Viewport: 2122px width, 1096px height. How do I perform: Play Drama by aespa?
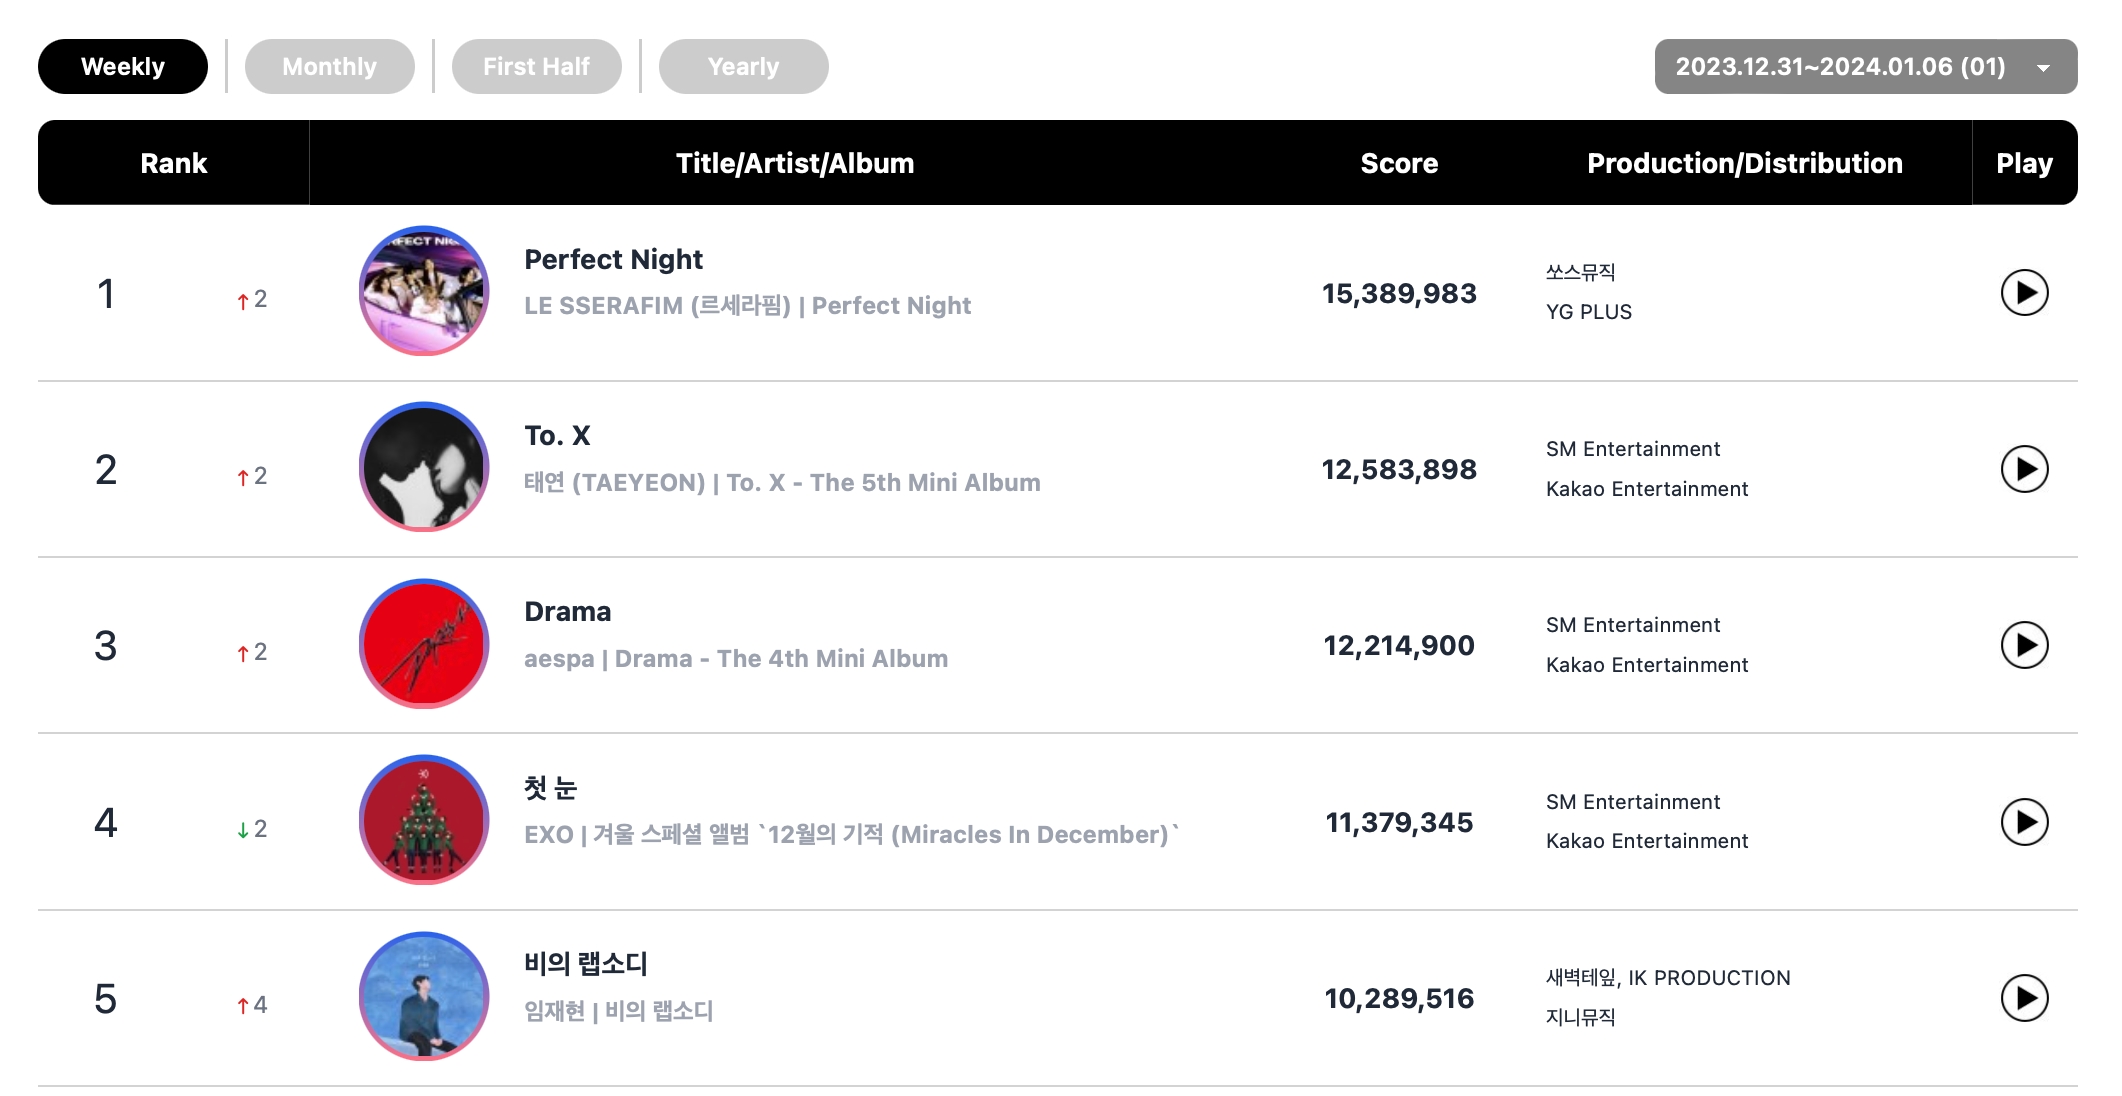tap(2024, 645)
